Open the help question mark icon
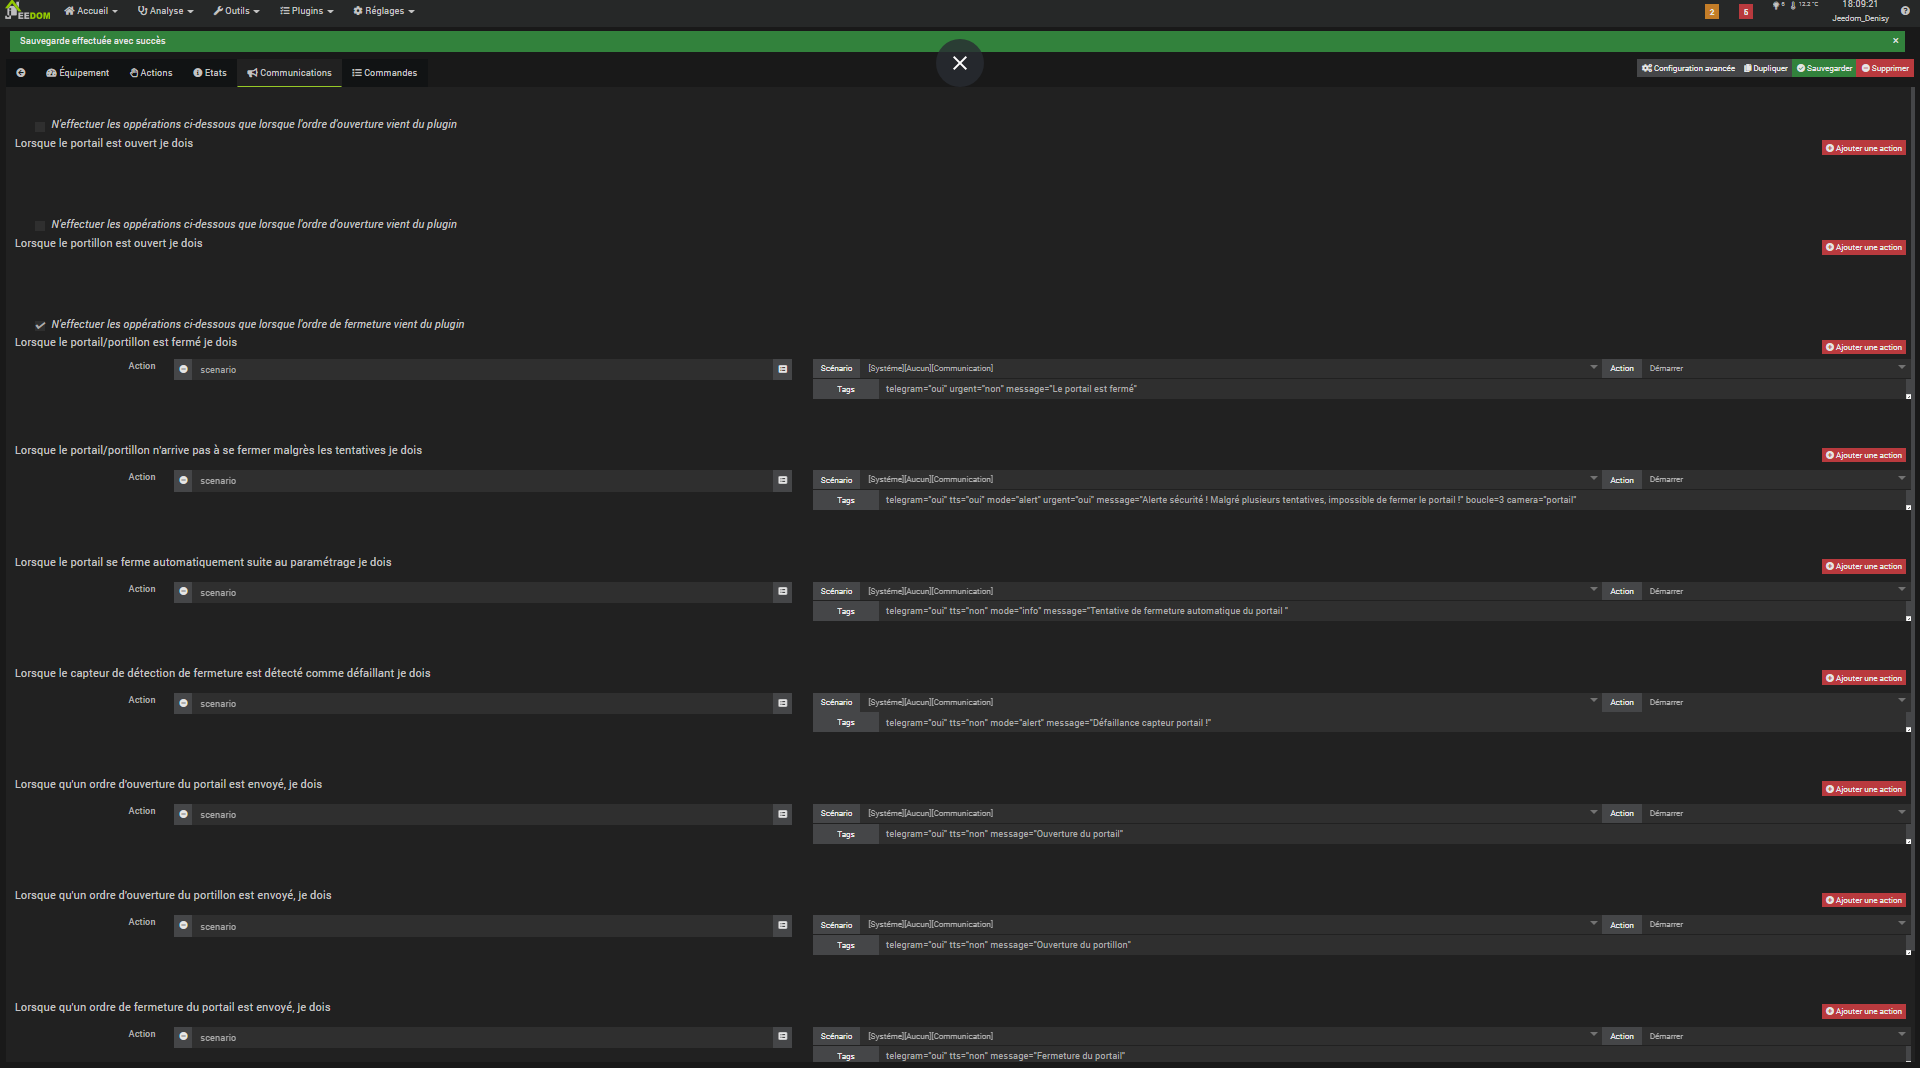The width and height of the screenshot is (1920, 1068). coord(1905,11)
